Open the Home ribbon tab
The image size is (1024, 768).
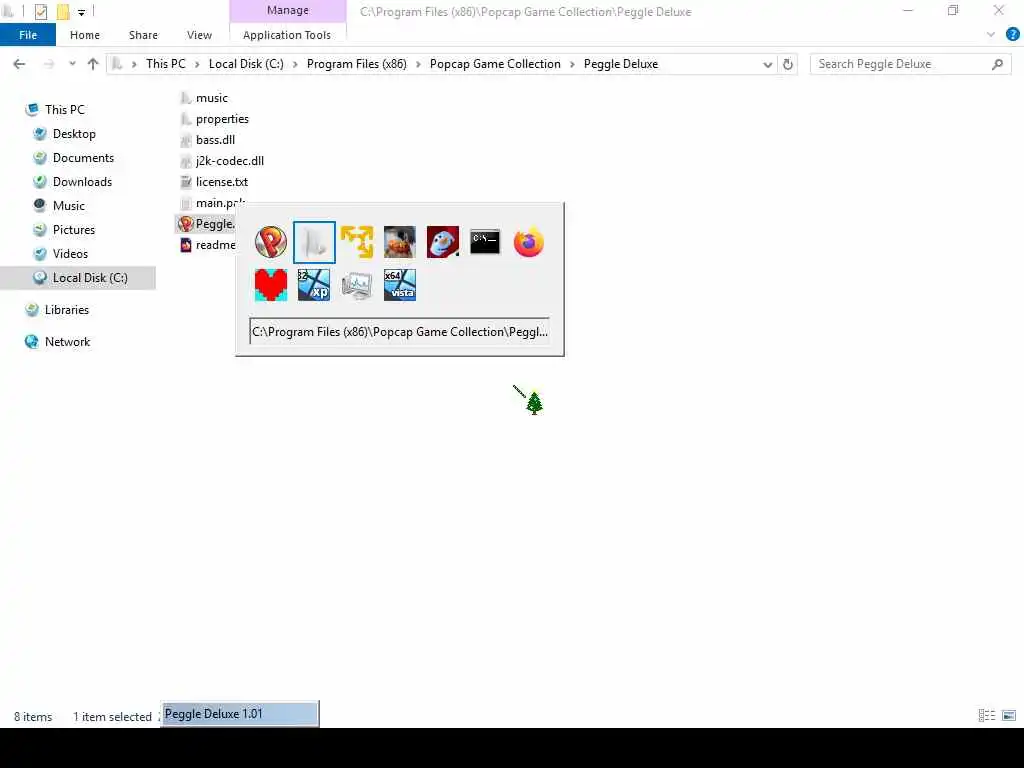pyautogui.click(x=85, y=35)
